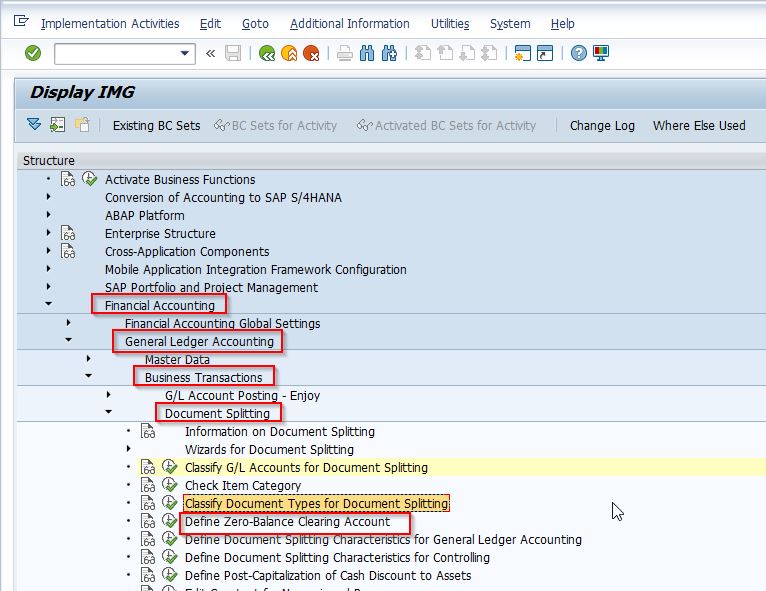The image size is (766, 591).
Task: Click the Back icon in toolbar
Action: pyautogui.click(x=266, y=53)
